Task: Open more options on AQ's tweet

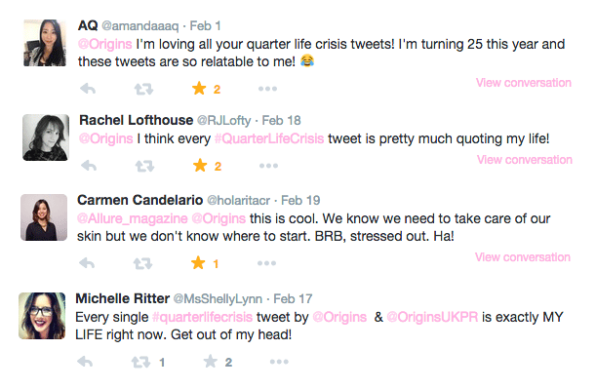Action: click(268, 89)
